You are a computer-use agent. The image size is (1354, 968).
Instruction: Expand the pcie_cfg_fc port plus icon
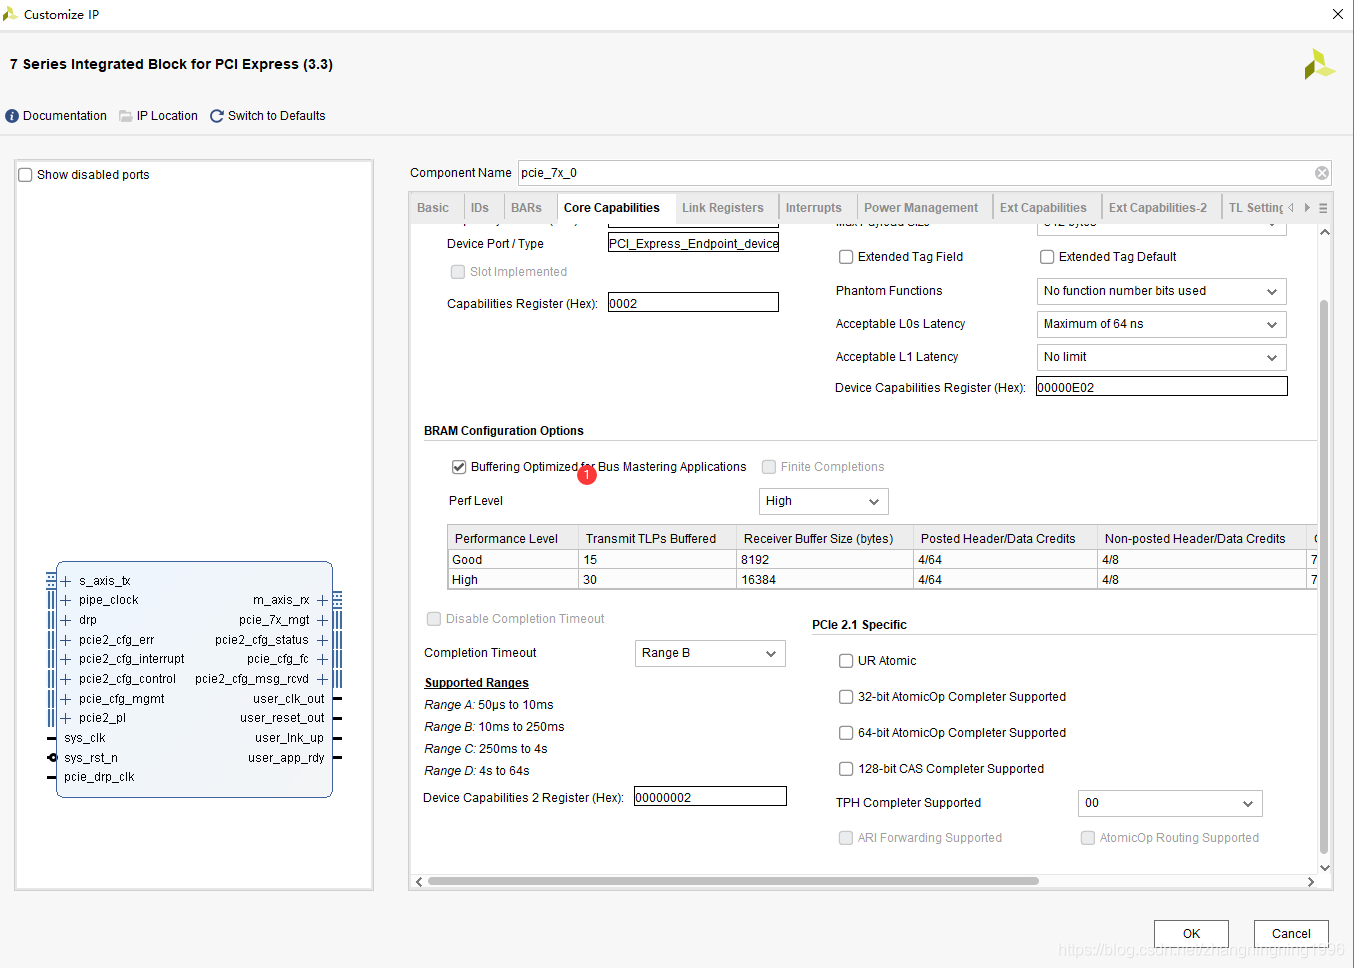click(x=322, y=659)
